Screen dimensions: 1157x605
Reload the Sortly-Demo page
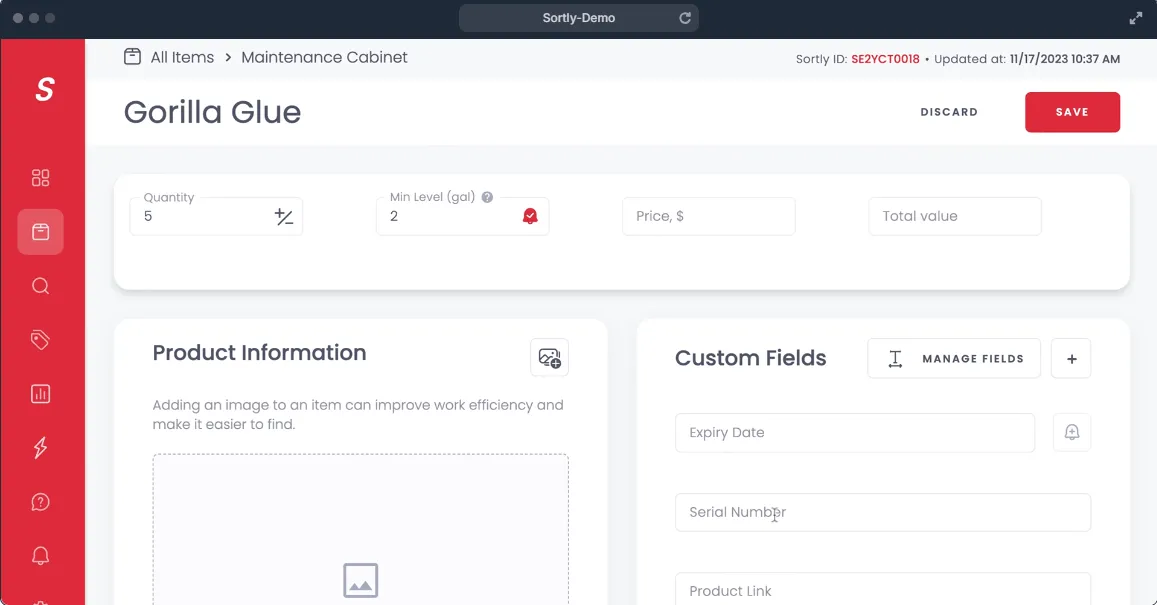685,18
